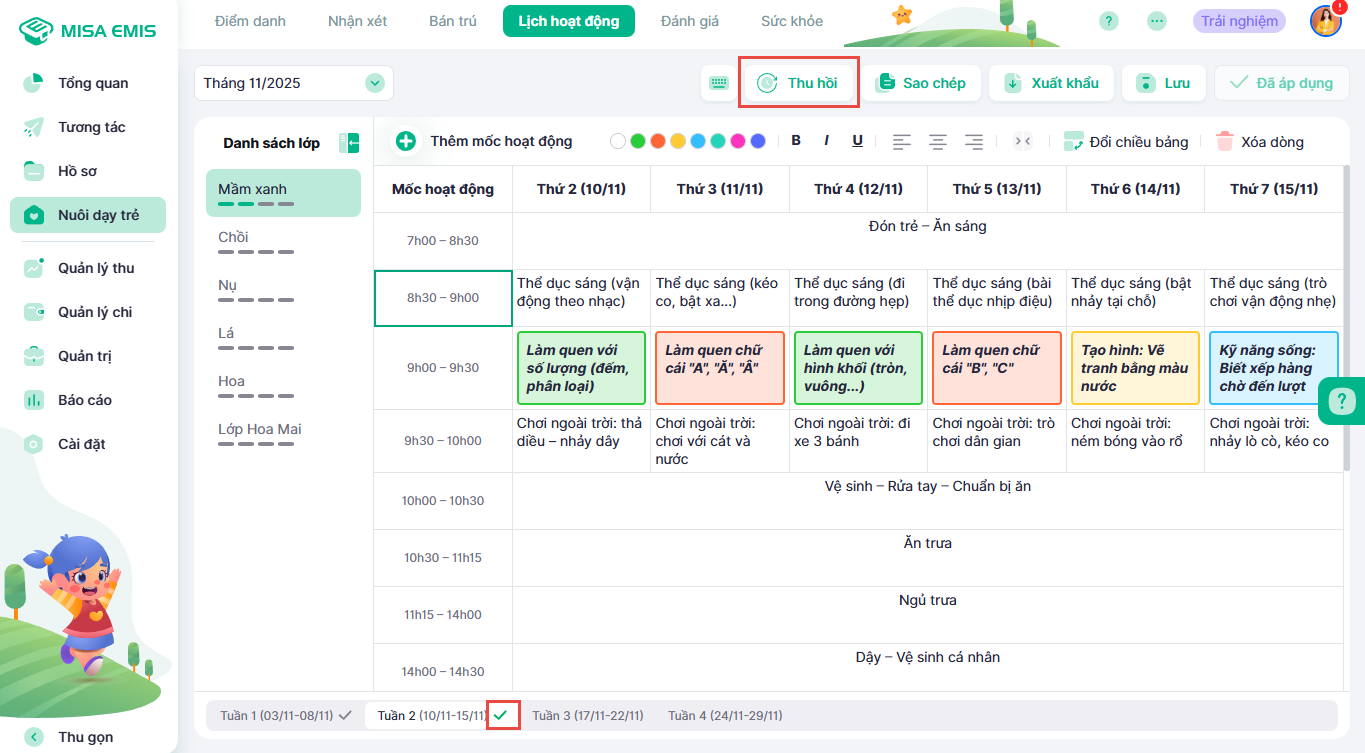Open the user avatar profile
This screenshot has height=753, width=1365.
coord(1326,21)
